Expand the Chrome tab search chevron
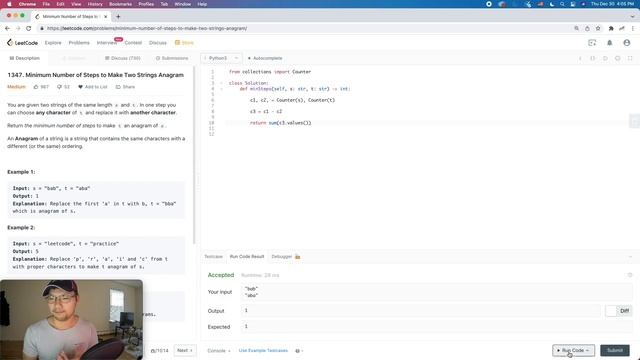This screenshot has width=640, height=360. coord(632,17)
